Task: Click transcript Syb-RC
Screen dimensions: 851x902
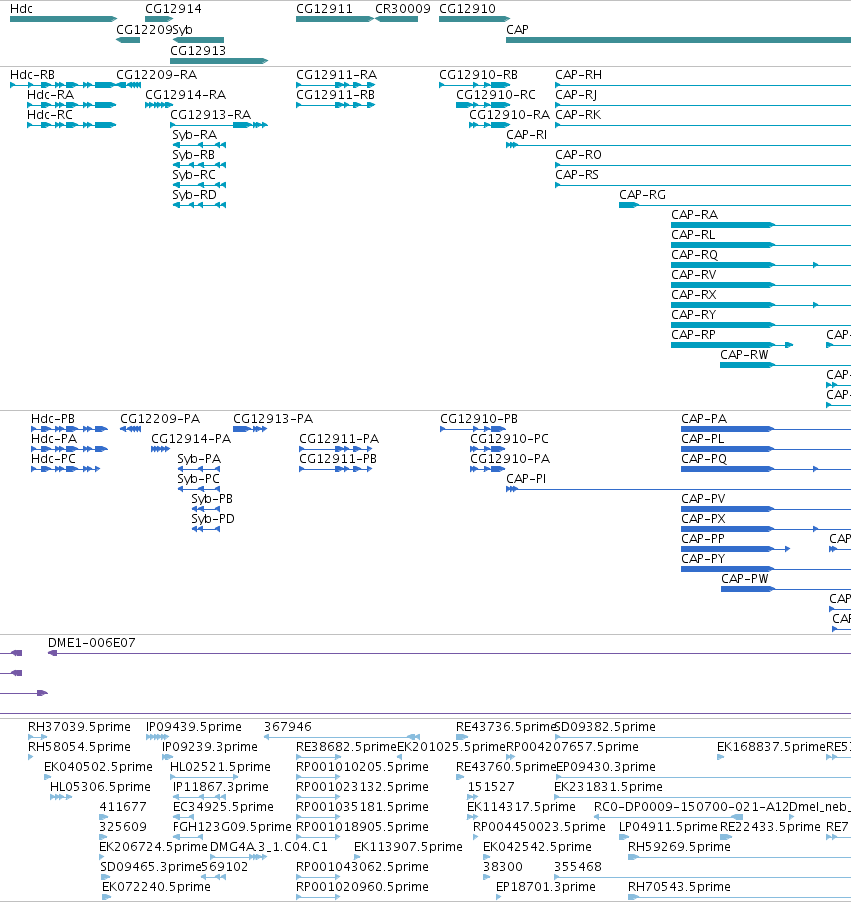Action: click(199, 185)
